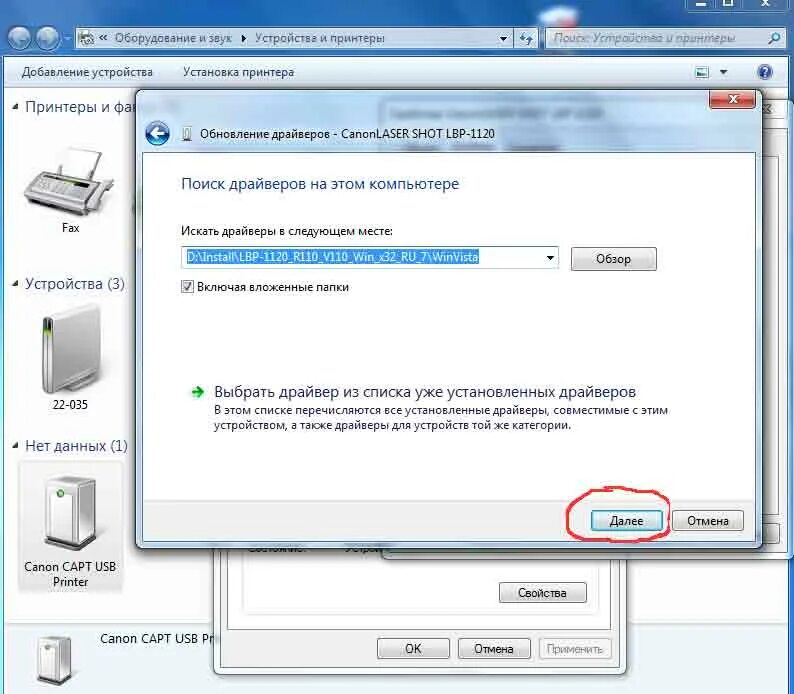Click the help question mark icon
Image resolution: width=794 pixels, height=694 pixels.
[765, 72]
